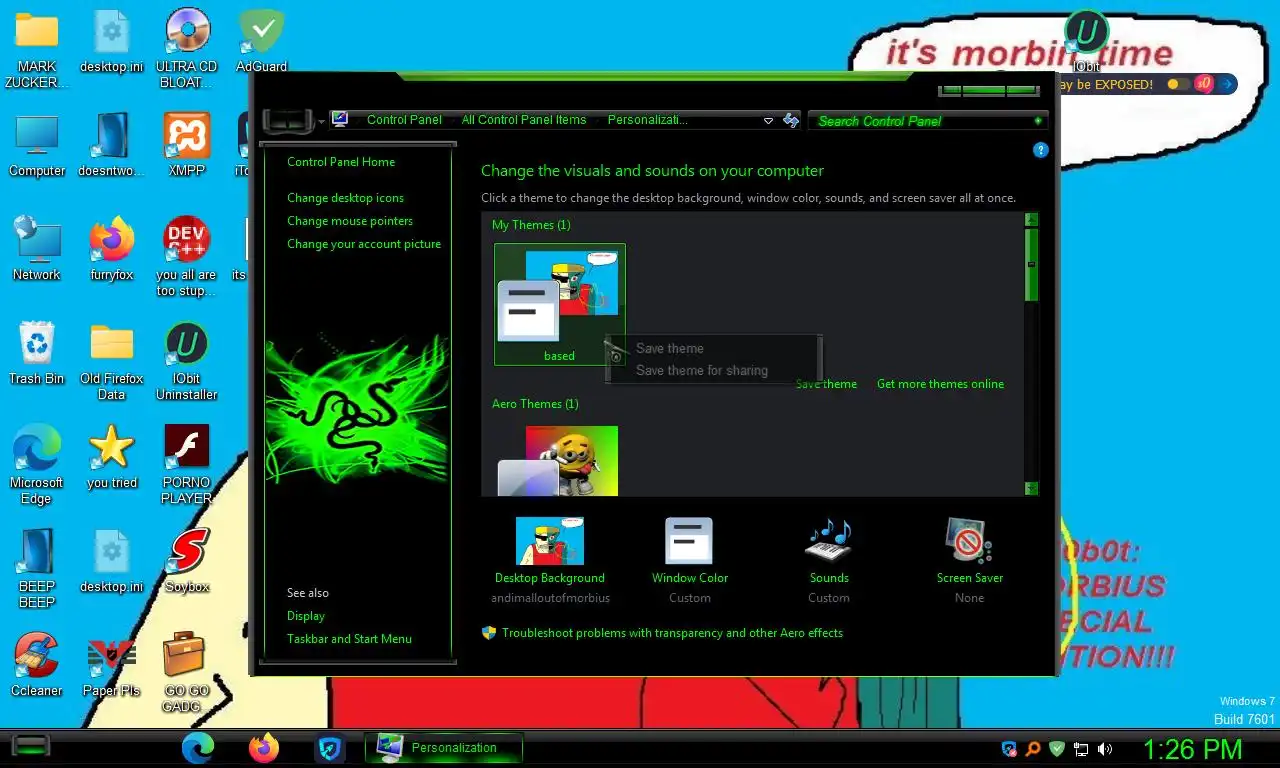Viewport: 1280px width, 768px height.
Task: Open the blue shield taskbar app
Action: (330, 747)
